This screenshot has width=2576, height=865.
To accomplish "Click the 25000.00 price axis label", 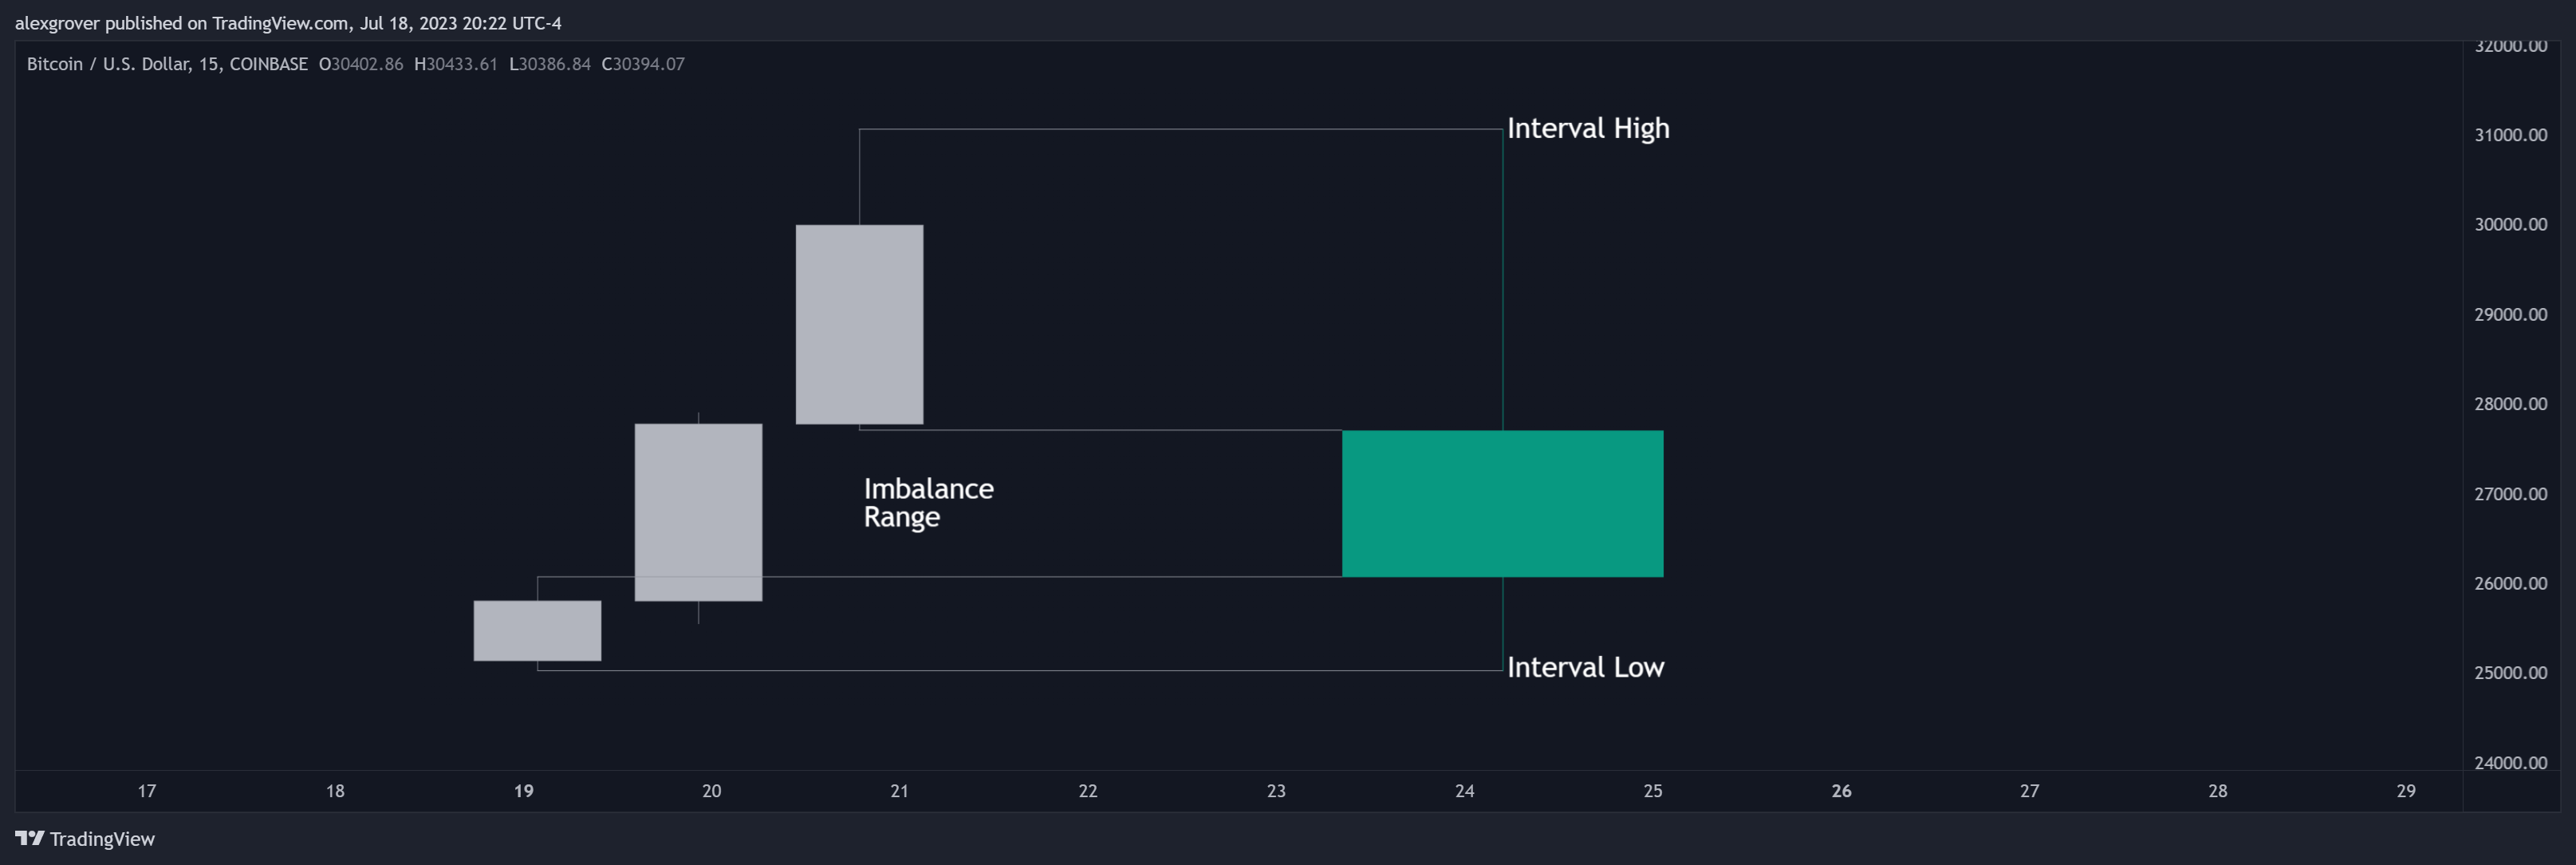I will pyautogui.click(x=2510, y=673).
